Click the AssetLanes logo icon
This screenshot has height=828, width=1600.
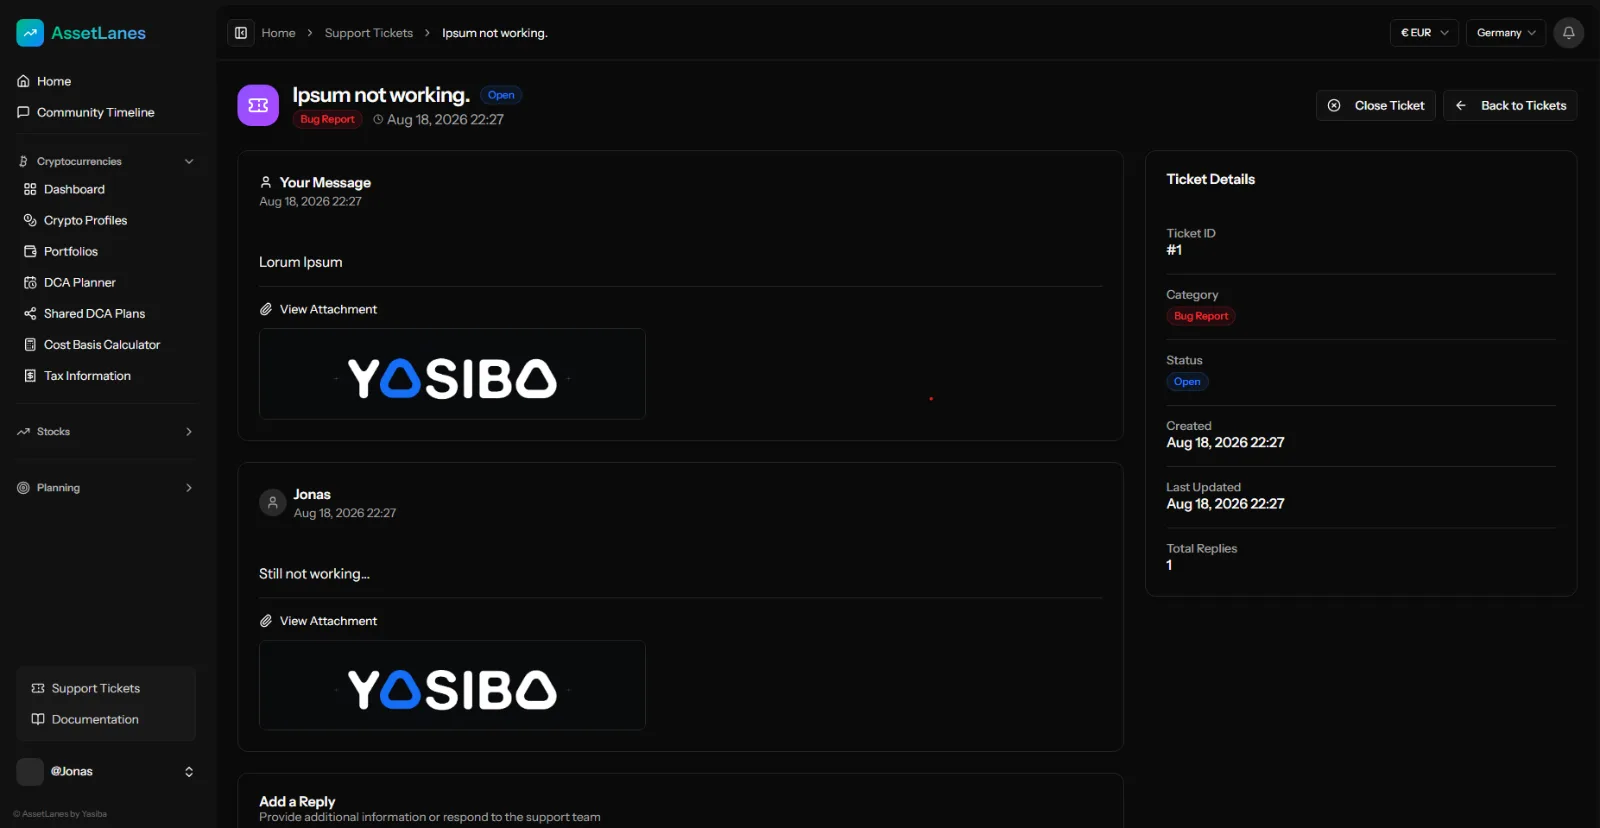pos(30,33)
